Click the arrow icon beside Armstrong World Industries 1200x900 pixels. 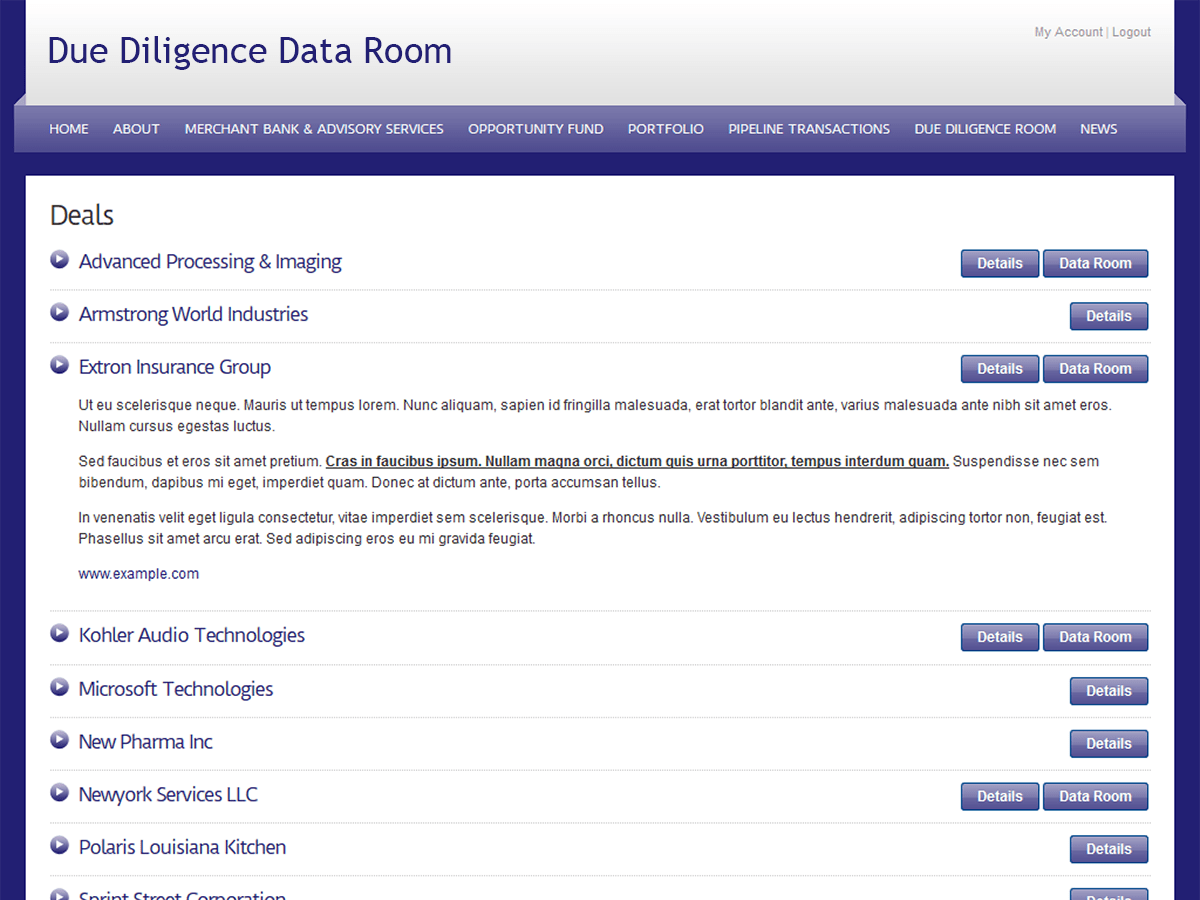[59, 311]
